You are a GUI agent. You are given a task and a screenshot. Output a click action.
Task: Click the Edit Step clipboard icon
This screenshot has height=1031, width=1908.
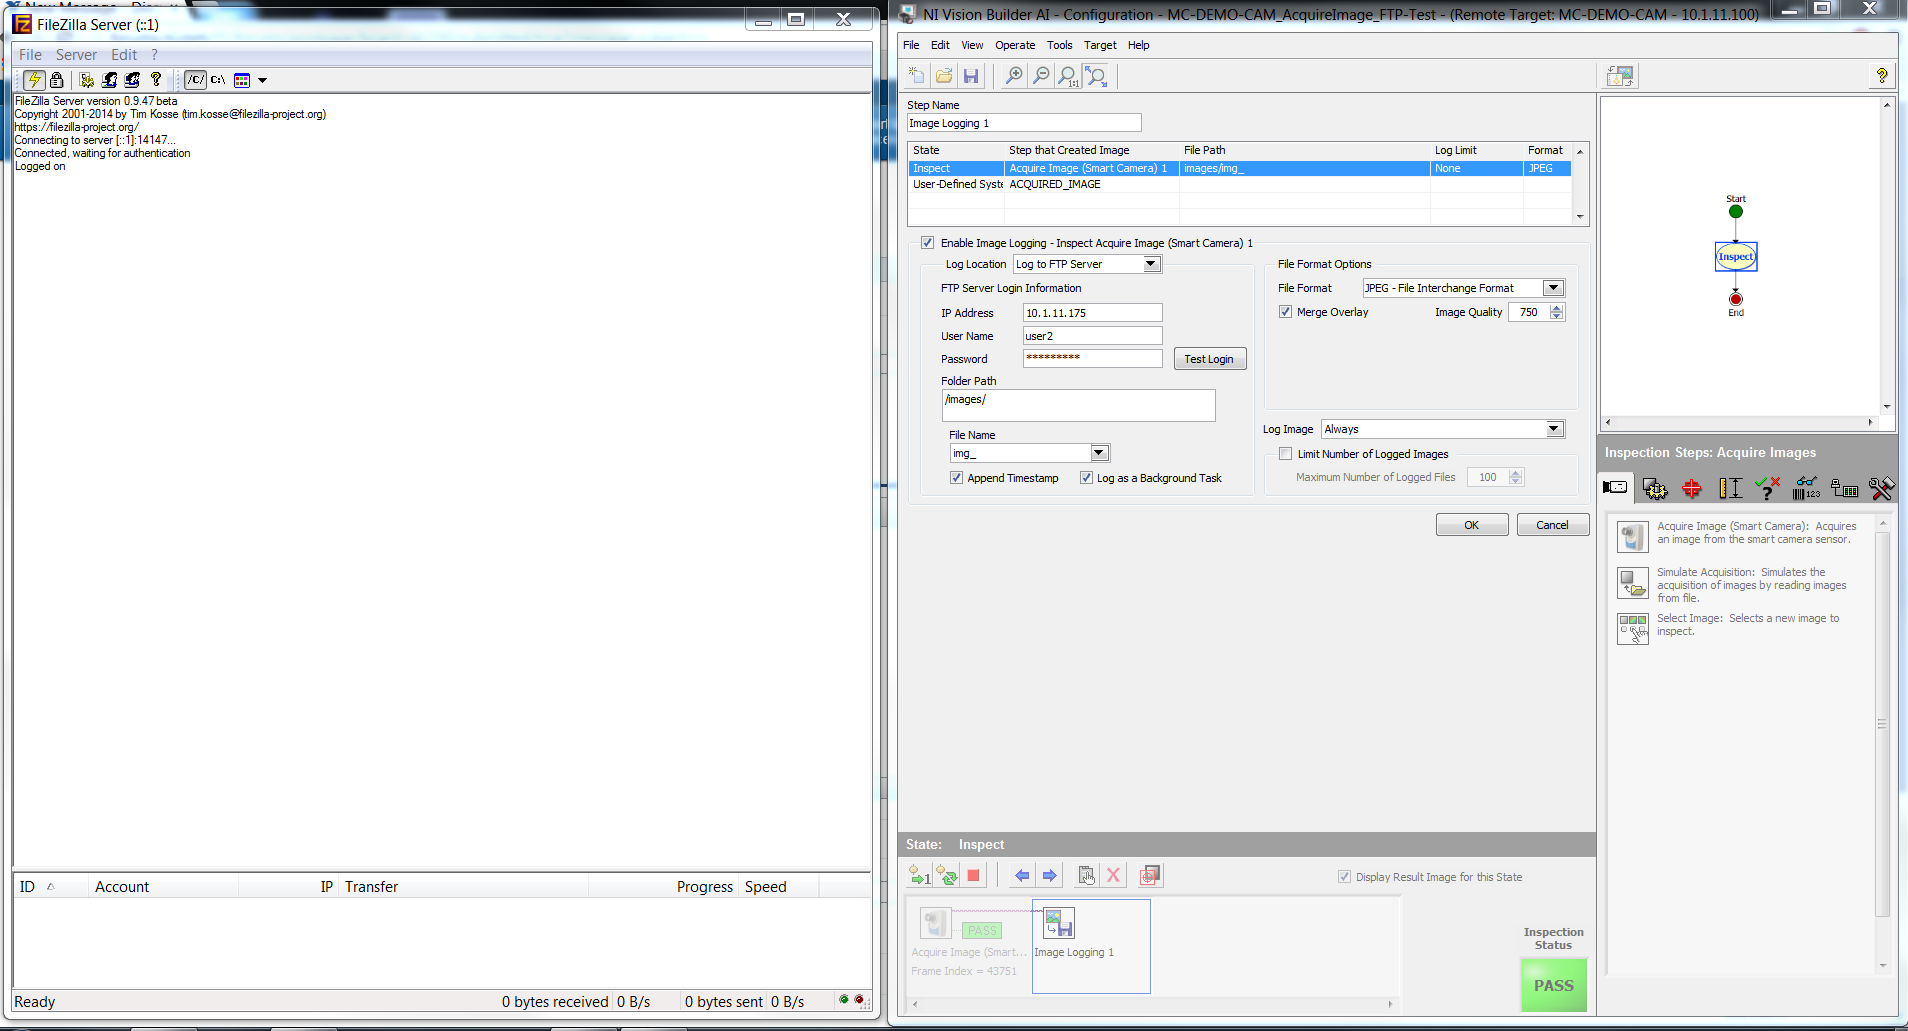click(x=1086, y=876)
